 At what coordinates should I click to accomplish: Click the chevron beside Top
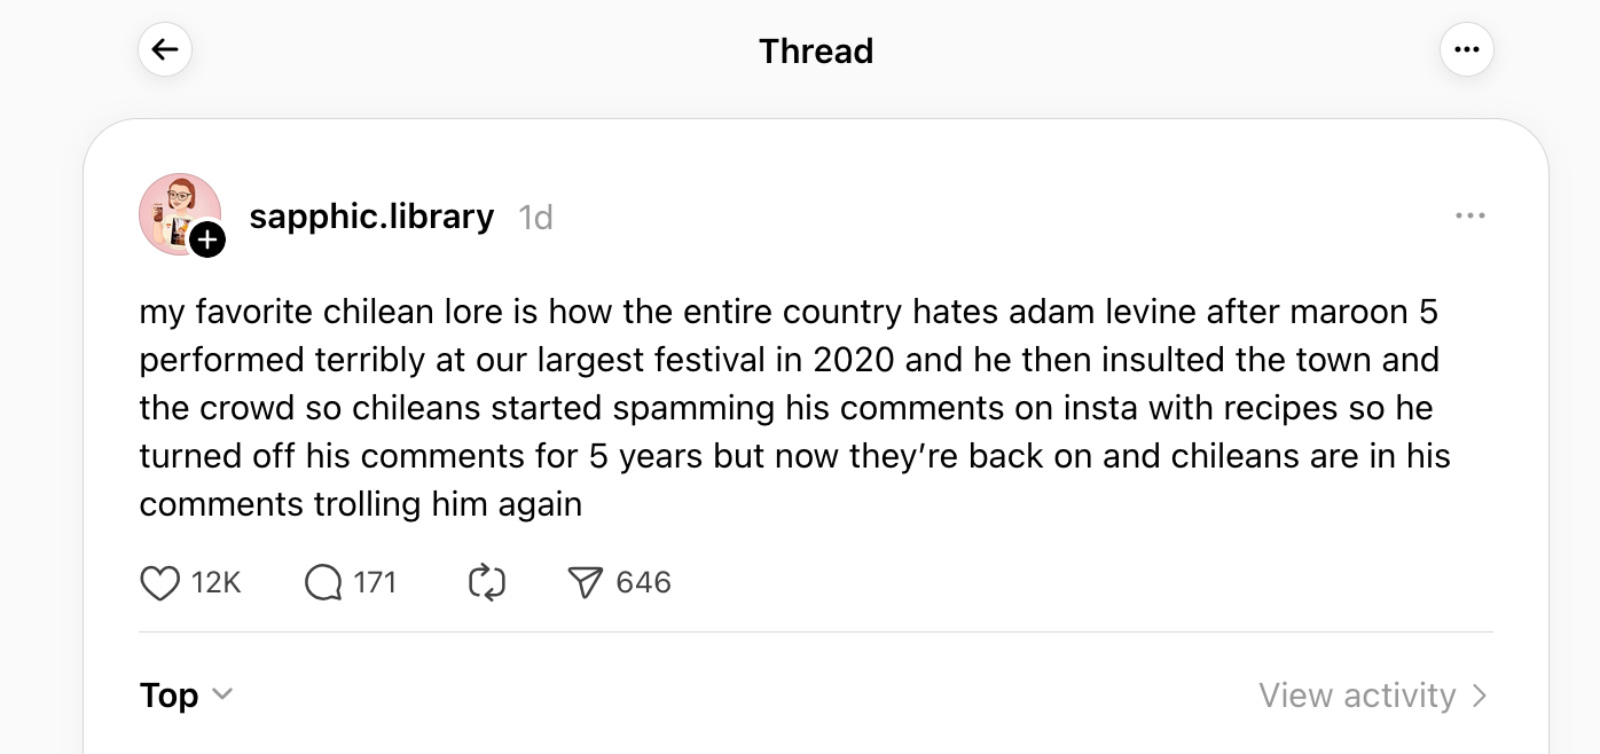223,694
